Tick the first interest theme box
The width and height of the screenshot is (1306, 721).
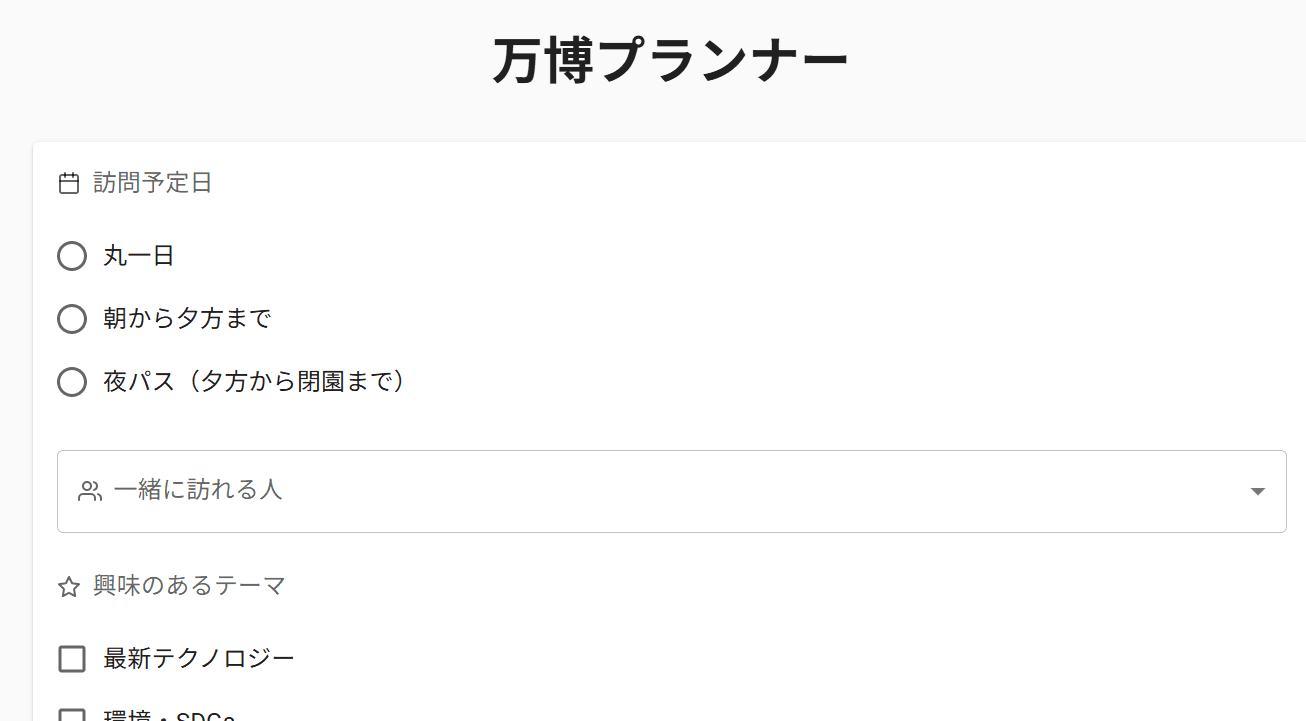(71, 658)
